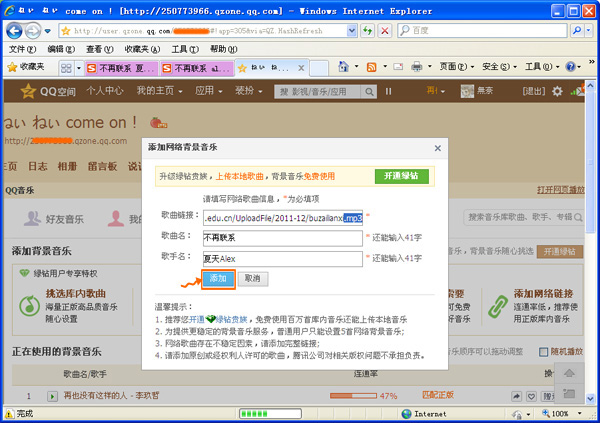Click the 收藏夹 favorites star button
The width and height of the screenshot is (600, 423).
pyautogui.click(x=26, y=67)
